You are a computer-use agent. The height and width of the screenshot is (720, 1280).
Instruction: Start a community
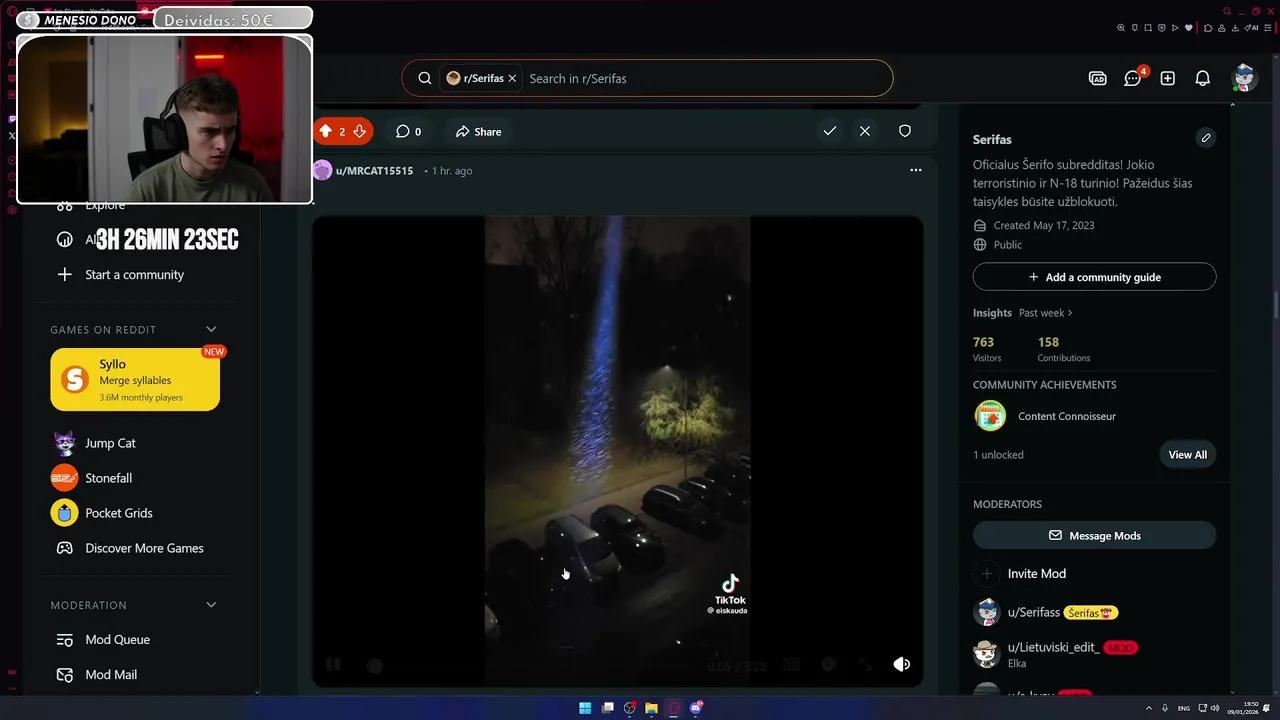tap(134, 274)
